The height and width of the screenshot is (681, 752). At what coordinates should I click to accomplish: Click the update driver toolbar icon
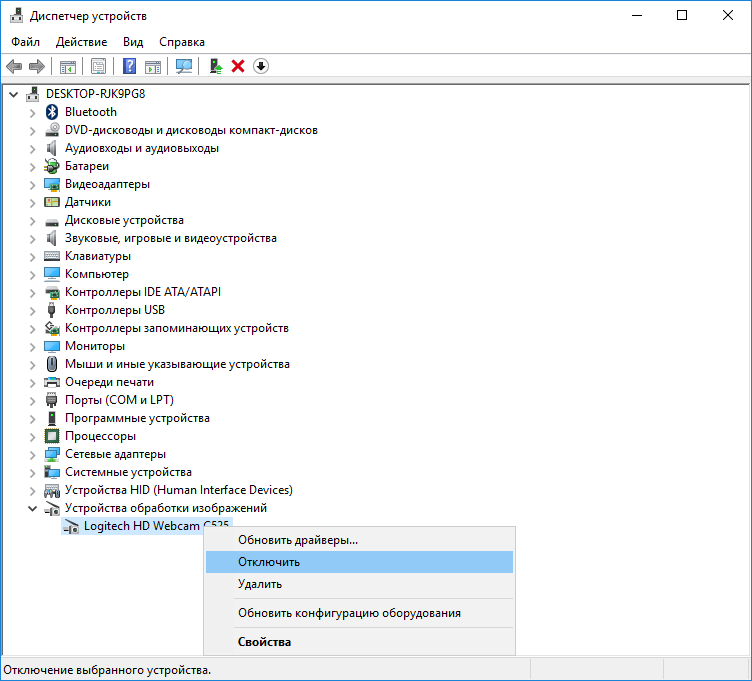(216, 66)
